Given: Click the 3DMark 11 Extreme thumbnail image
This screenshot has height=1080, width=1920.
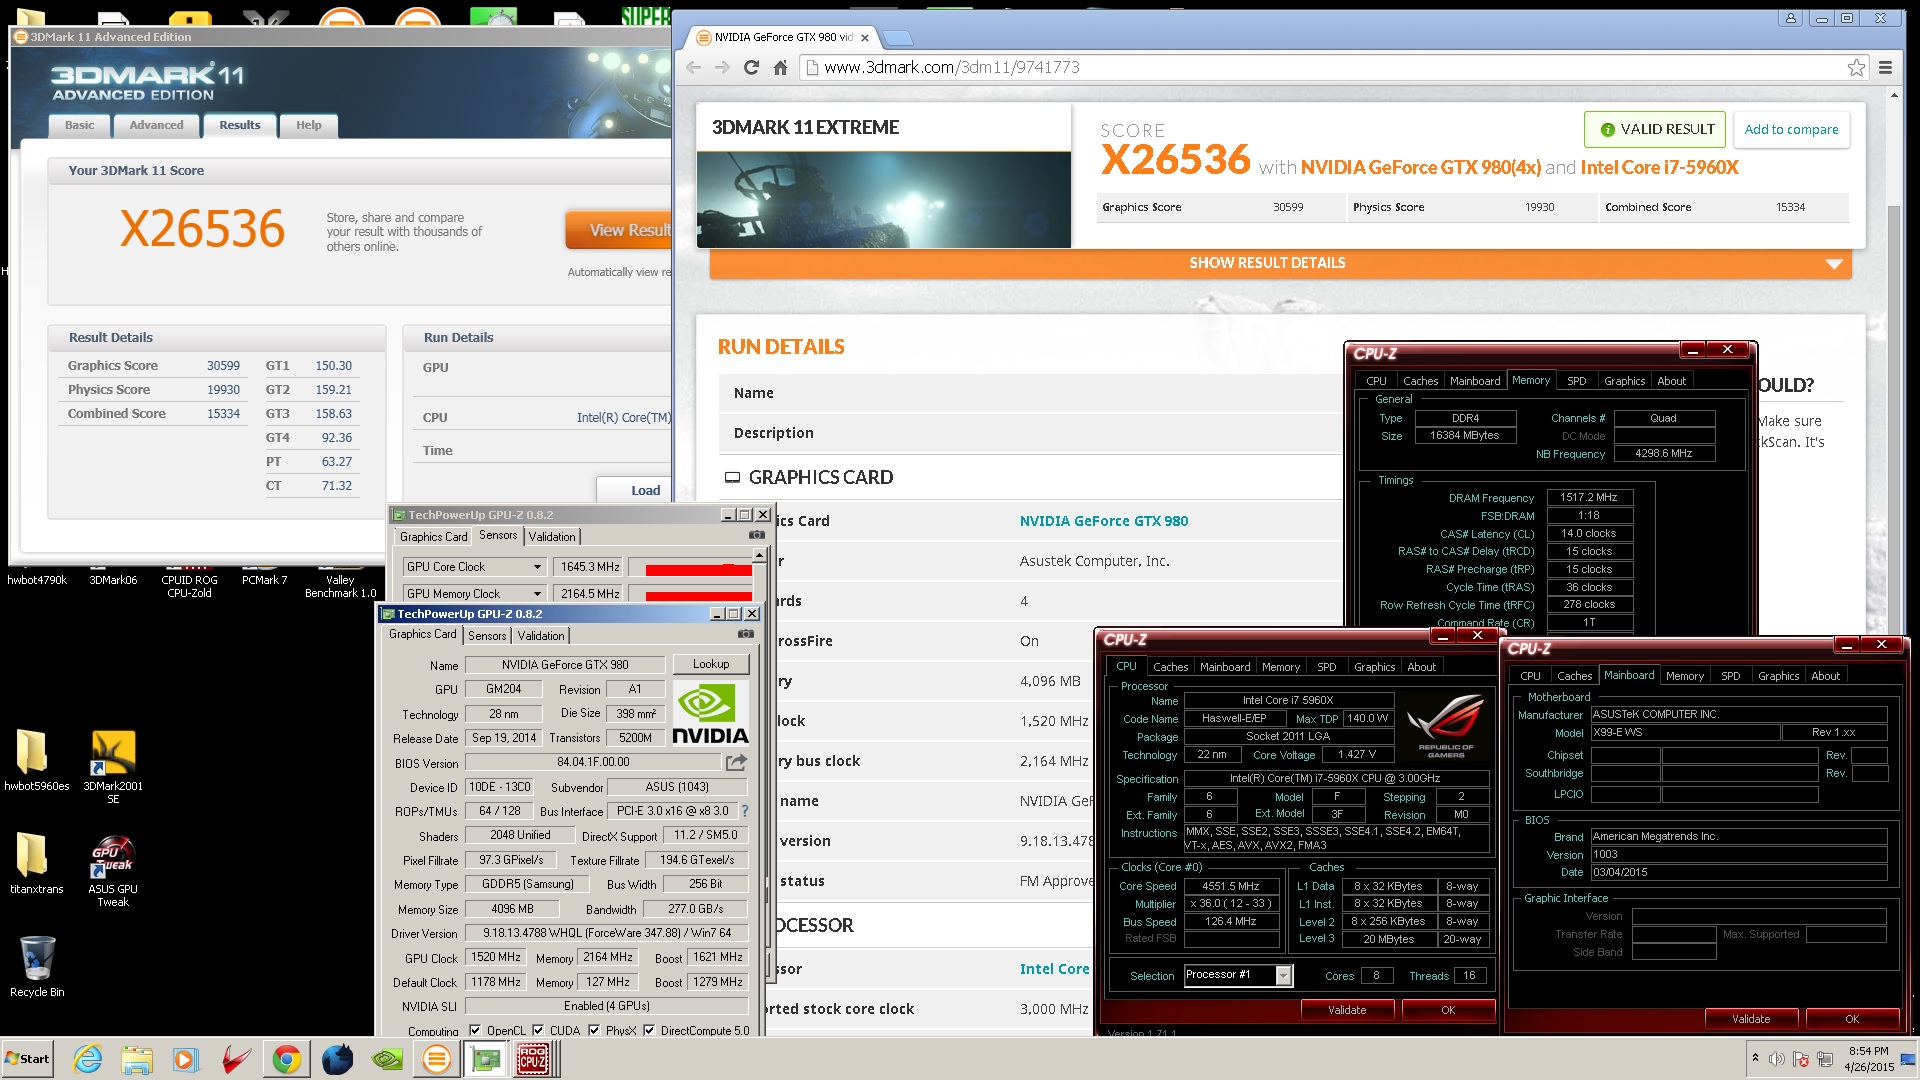Looking at the screenshot, I should click(x=883, y=199).
